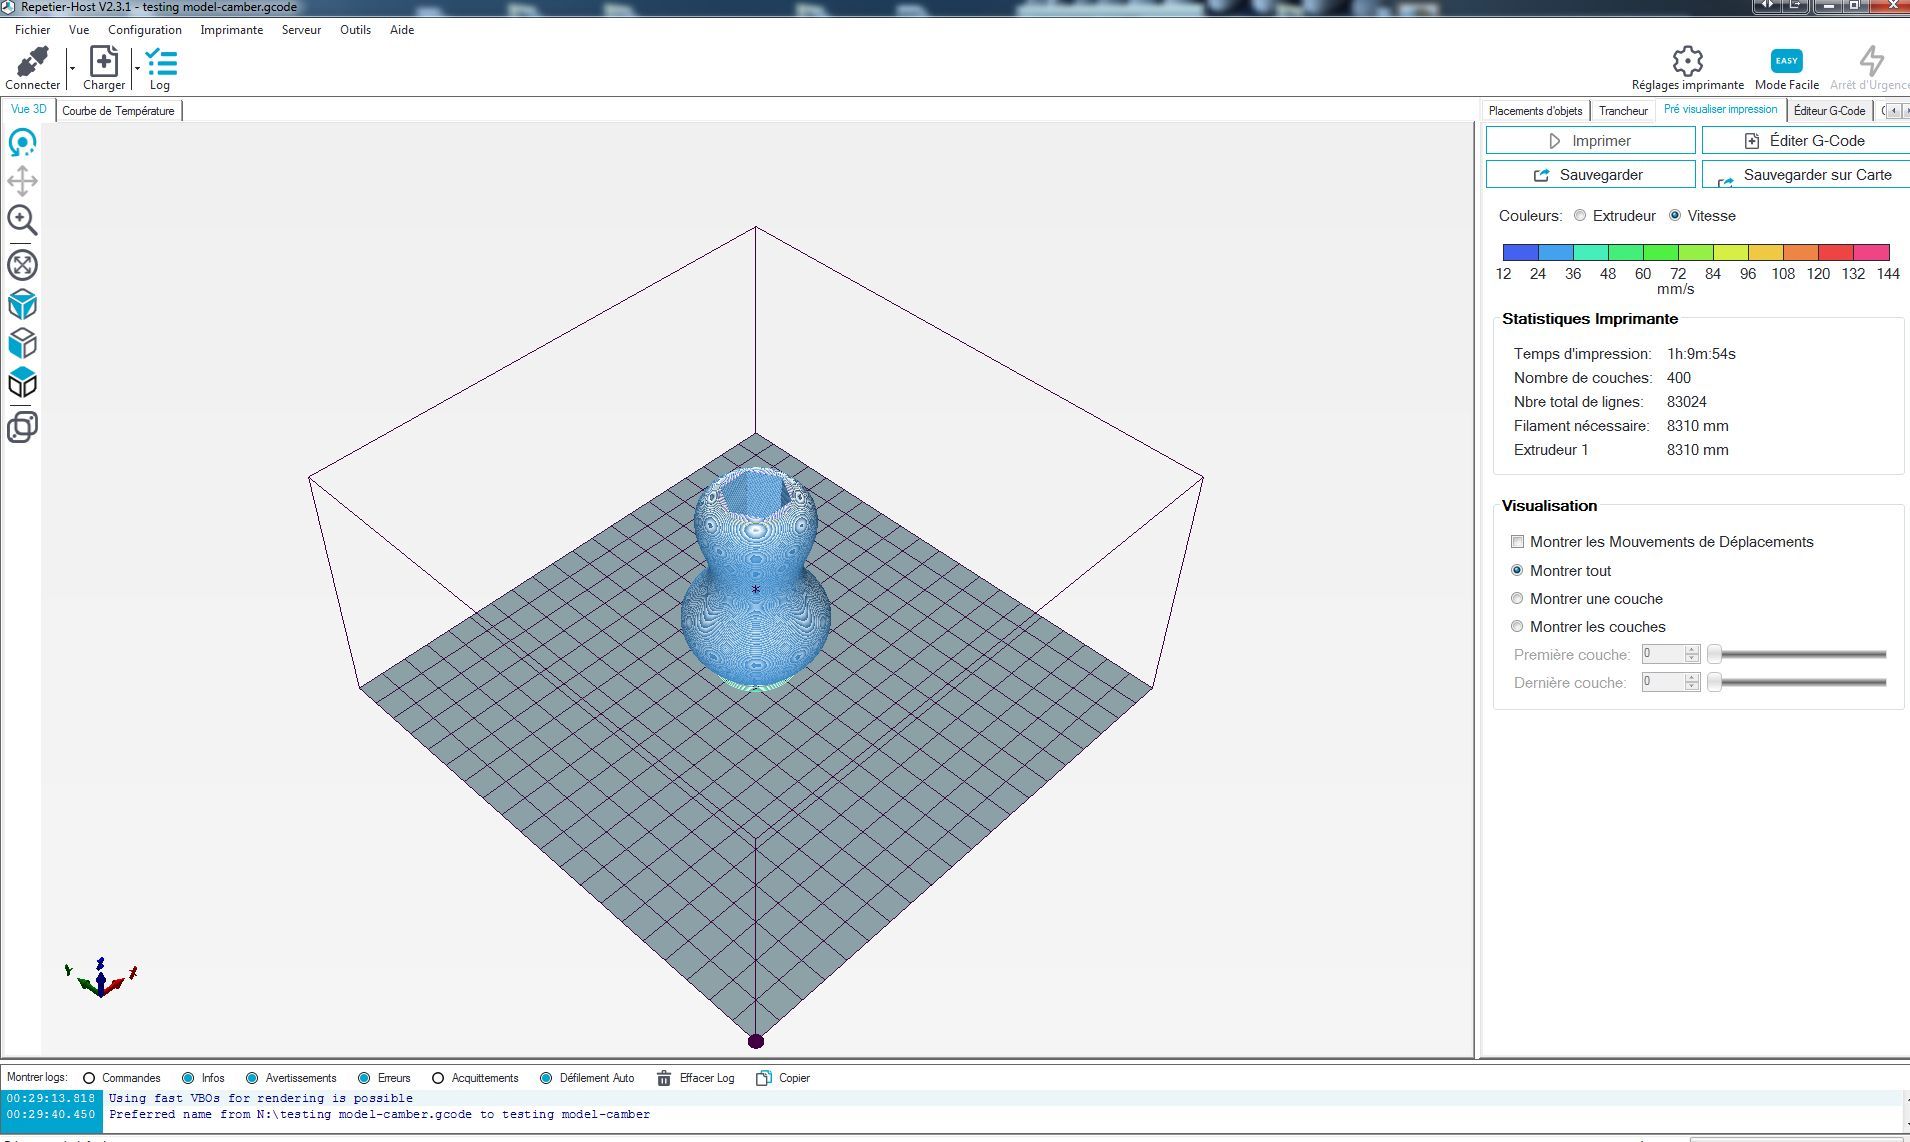Open the Imprimante menu
Image resolution: width=1910 pixels, height=1142 pixels.
tap(231, 30)
